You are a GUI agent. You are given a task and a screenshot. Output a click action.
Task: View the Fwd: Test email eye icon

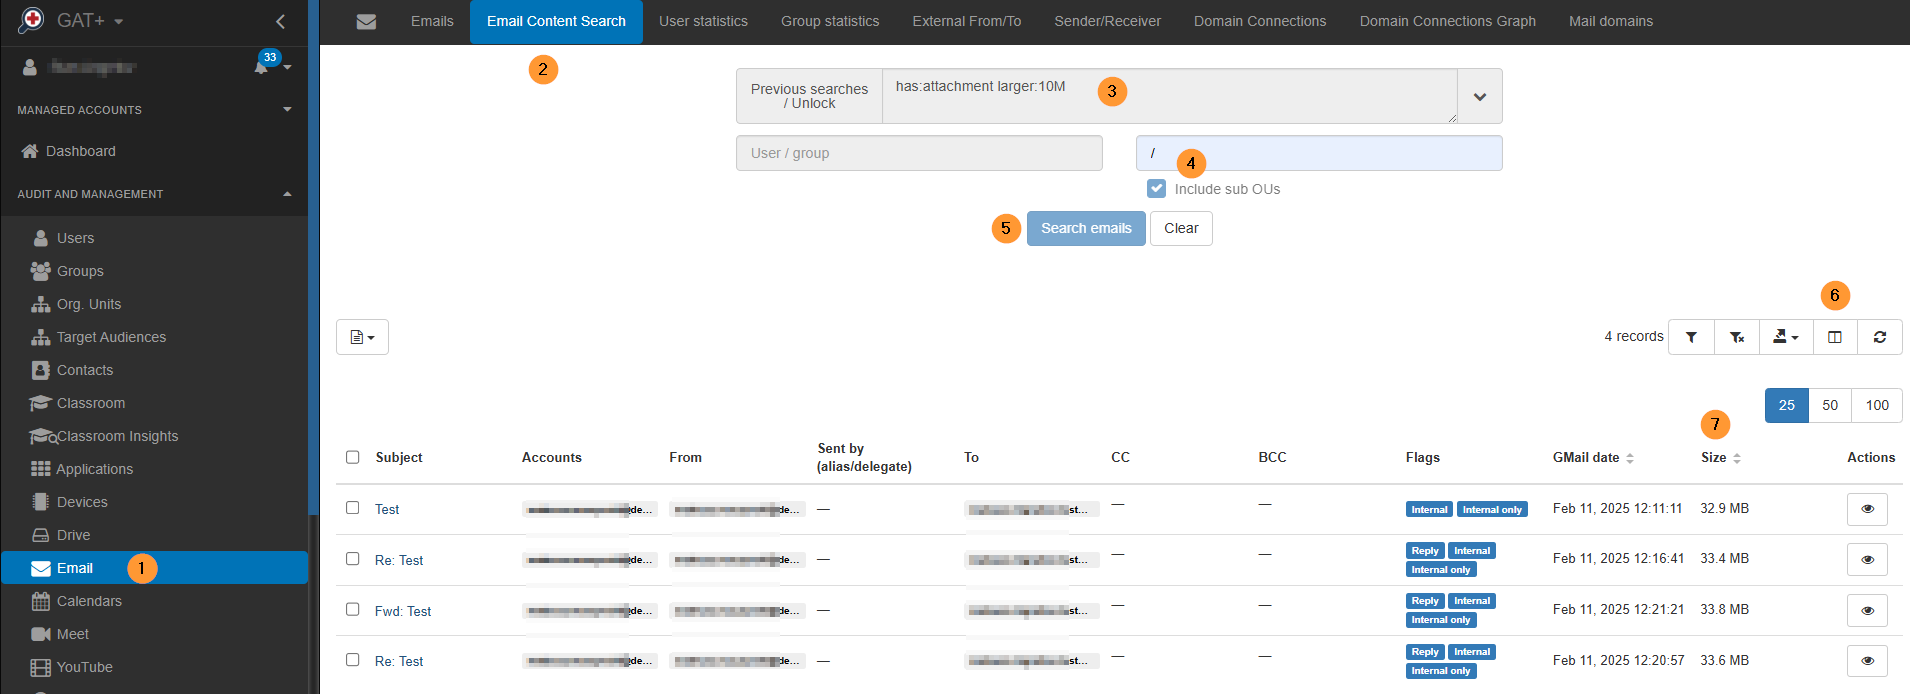tap(1867, 610)
